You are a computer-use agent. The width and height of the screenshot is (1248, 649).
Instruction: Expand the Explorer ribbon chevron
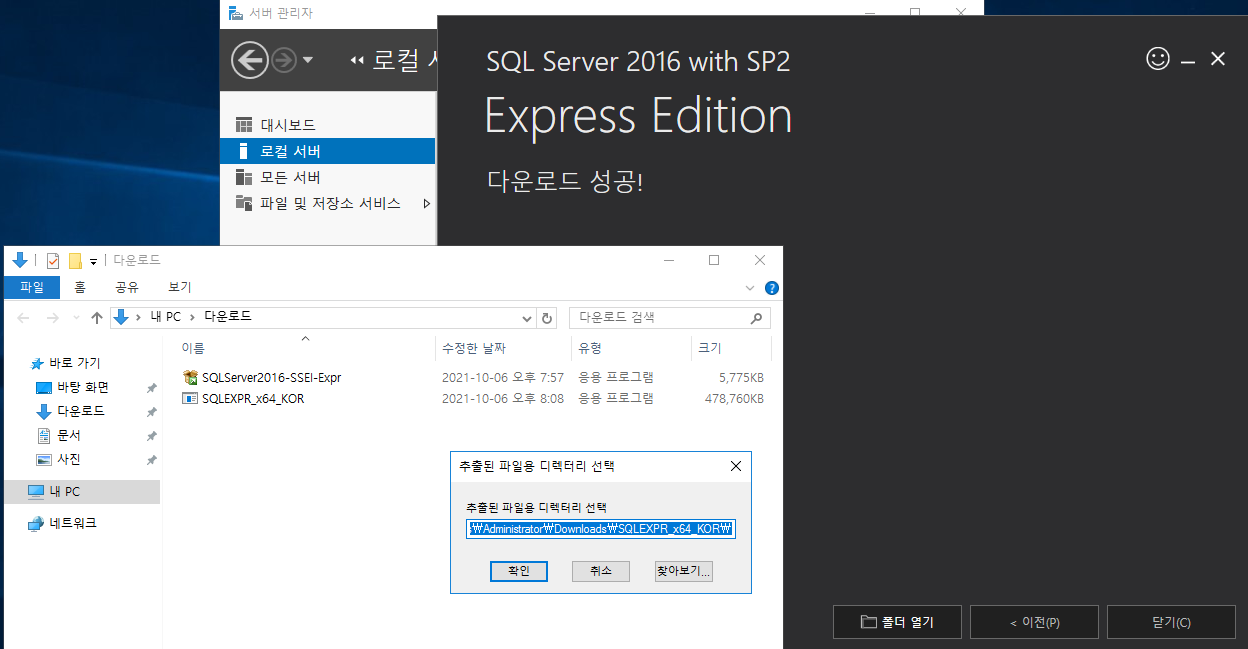(751, 288)
